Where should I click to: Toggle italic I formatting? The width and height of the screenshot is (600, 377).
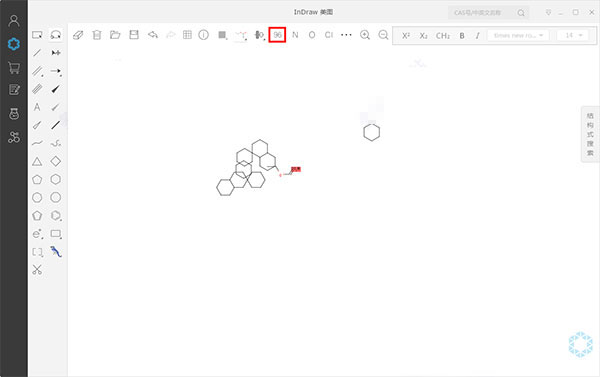[477, 36]
